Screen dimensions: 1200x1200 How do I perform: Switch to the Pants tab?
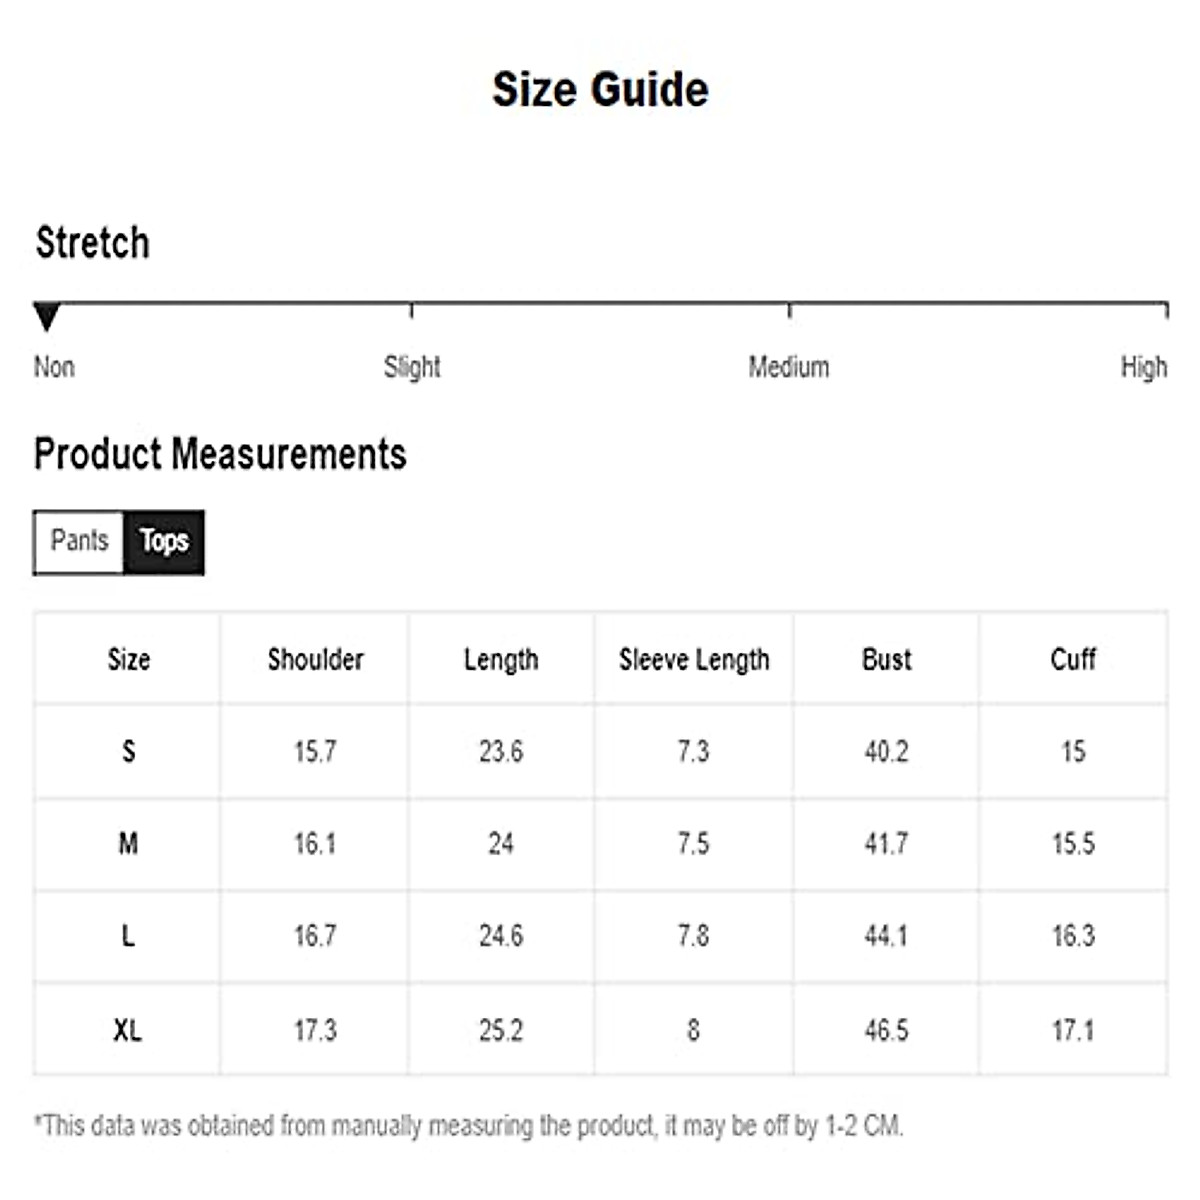(x=79, y=541)
